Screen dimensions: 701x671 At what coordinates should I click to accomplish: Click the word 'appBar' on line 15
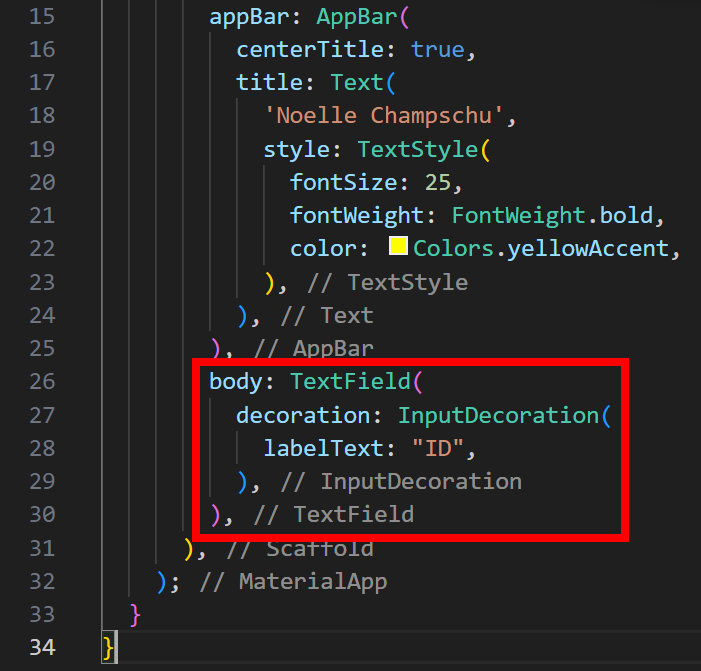pyautogui.click(x=249, y=18)
